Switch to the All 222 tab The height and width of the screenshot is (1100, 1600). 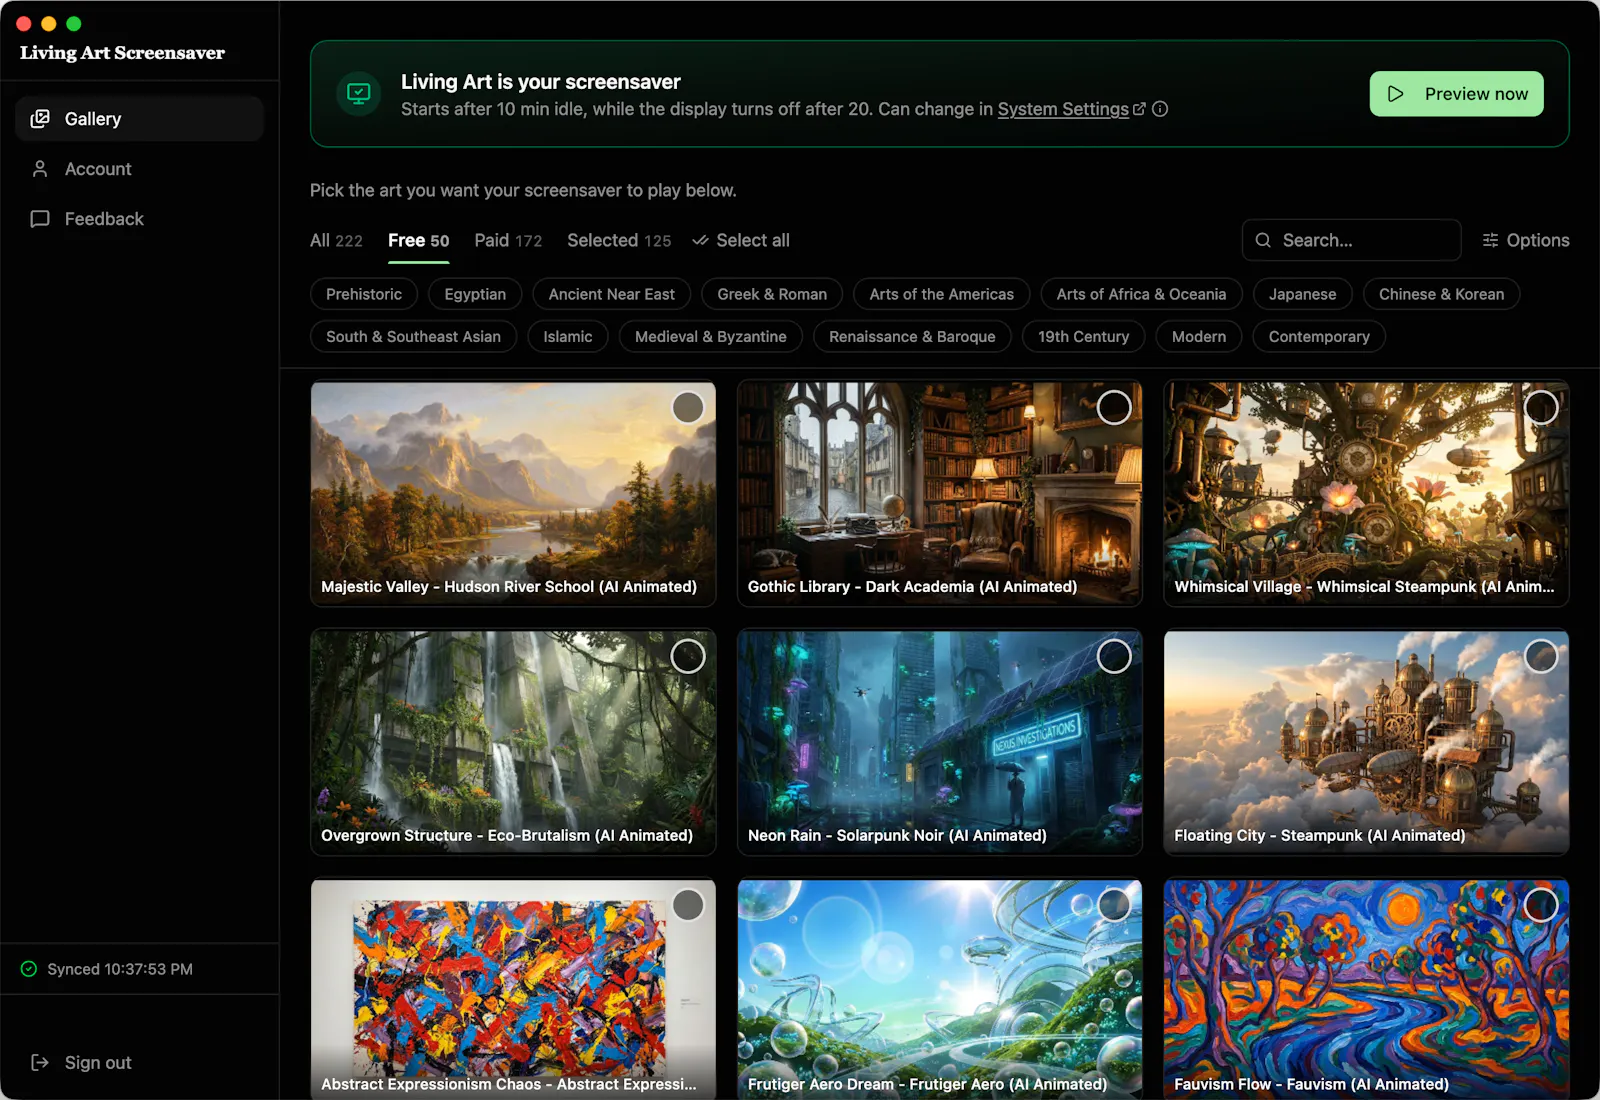pyautogui.click(x=336, y=240)
